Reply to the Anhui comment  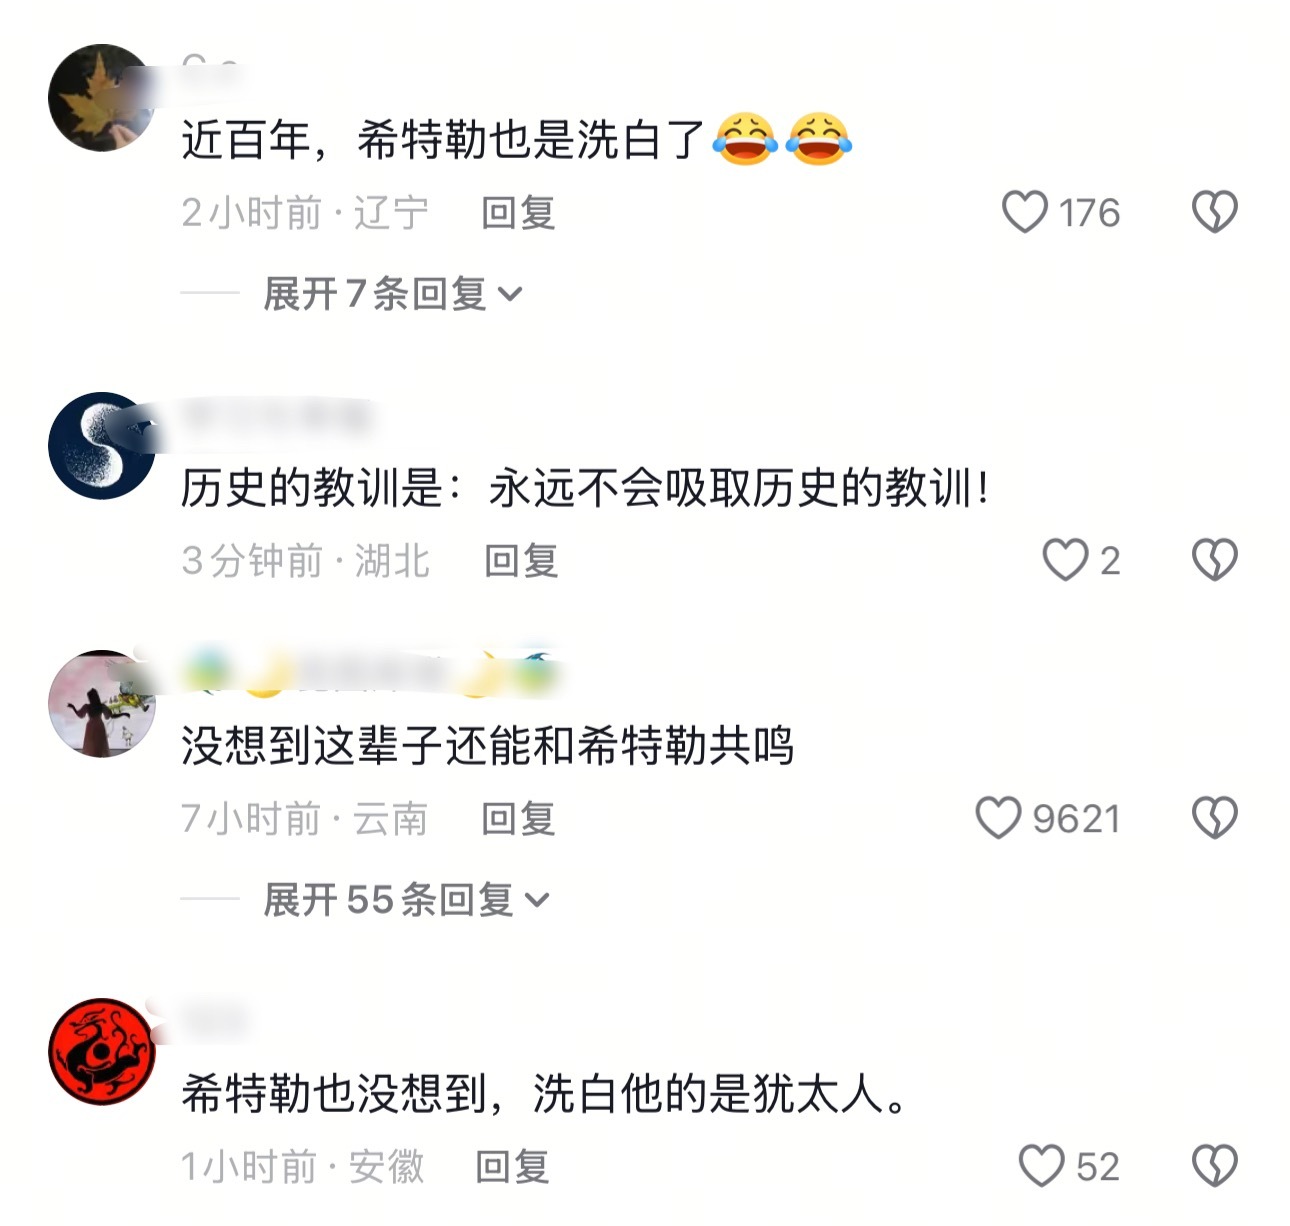pos(512,1167)
